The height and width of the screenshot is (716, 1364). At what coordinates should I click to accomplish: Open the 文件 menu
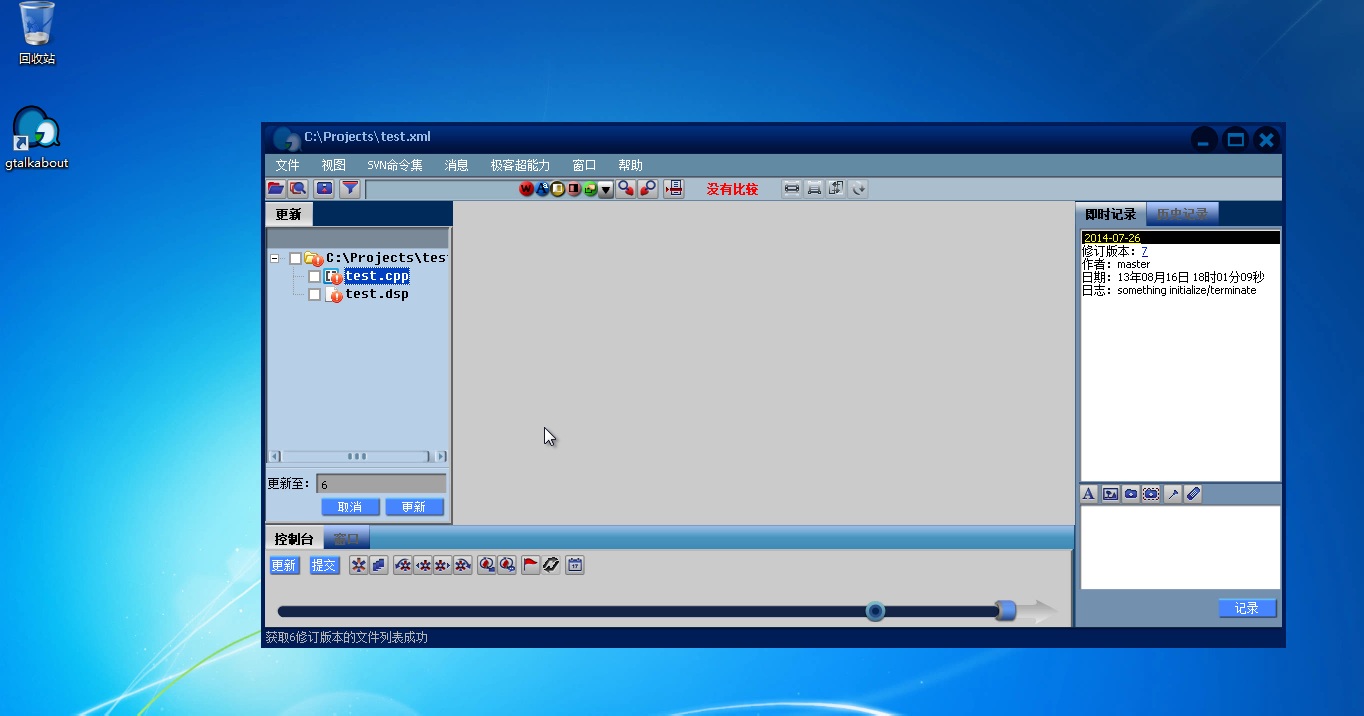287,165
